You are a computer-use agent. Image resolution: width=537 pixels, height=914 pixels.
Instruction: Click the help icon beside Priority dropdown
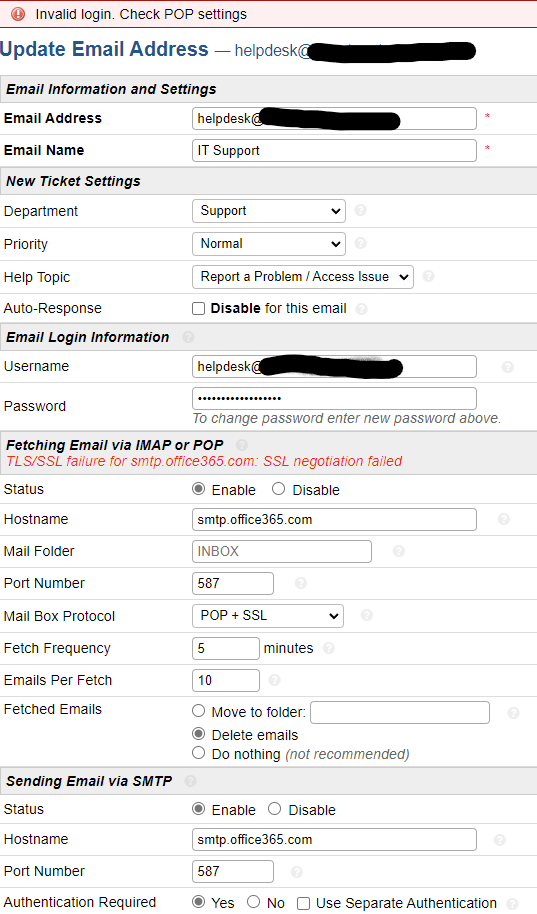pyautogui.click(x=360, y=242)
